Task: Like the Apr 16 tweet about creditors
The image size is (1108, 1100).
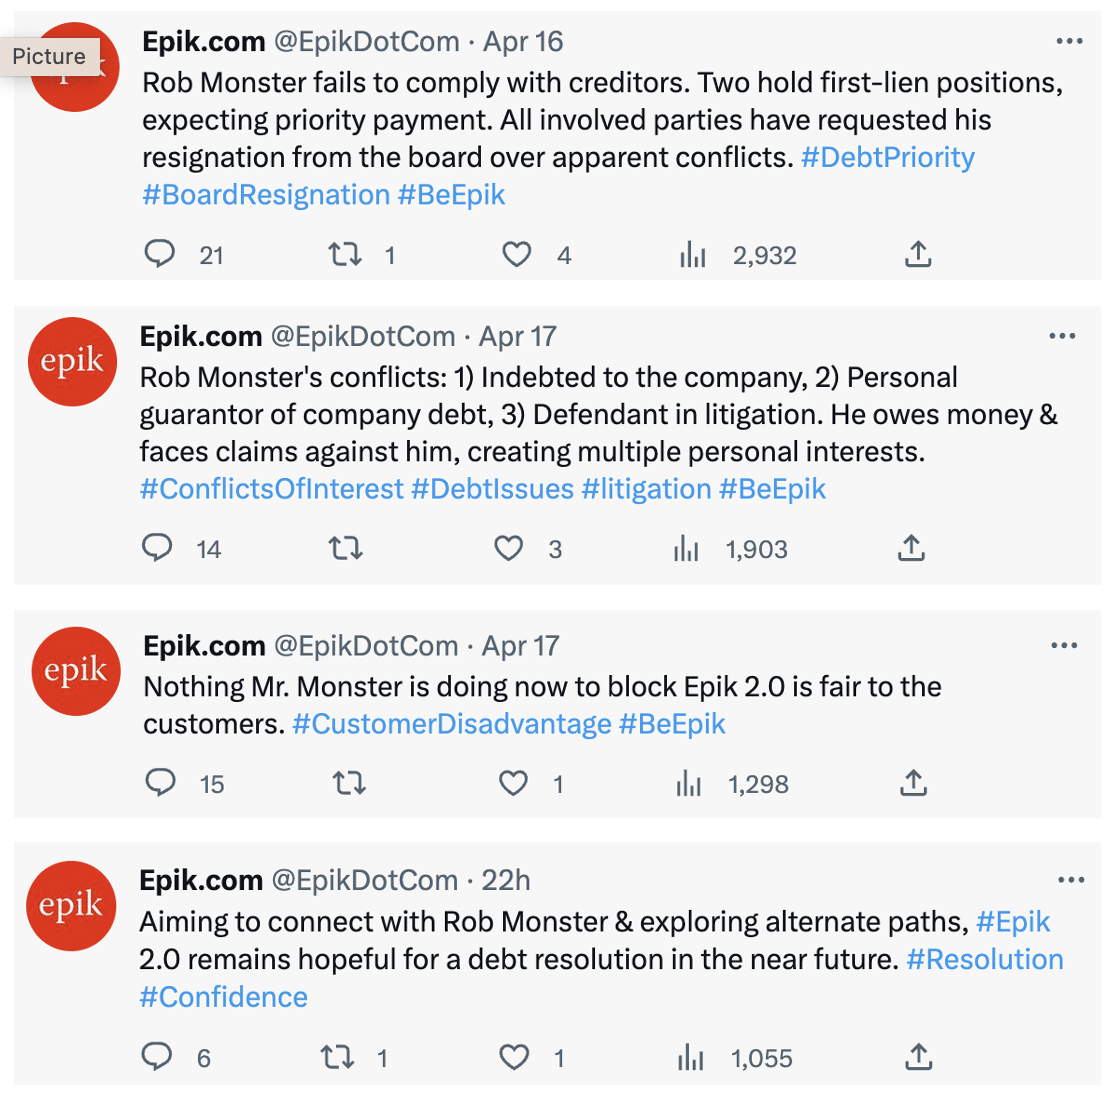Action: coord(517,254)
